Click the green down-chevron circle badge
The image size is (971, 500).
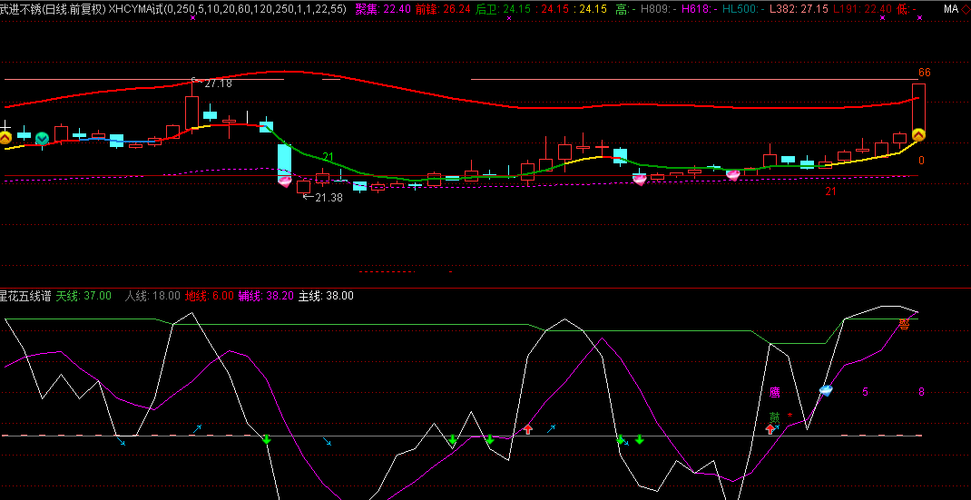pos(42,139)
